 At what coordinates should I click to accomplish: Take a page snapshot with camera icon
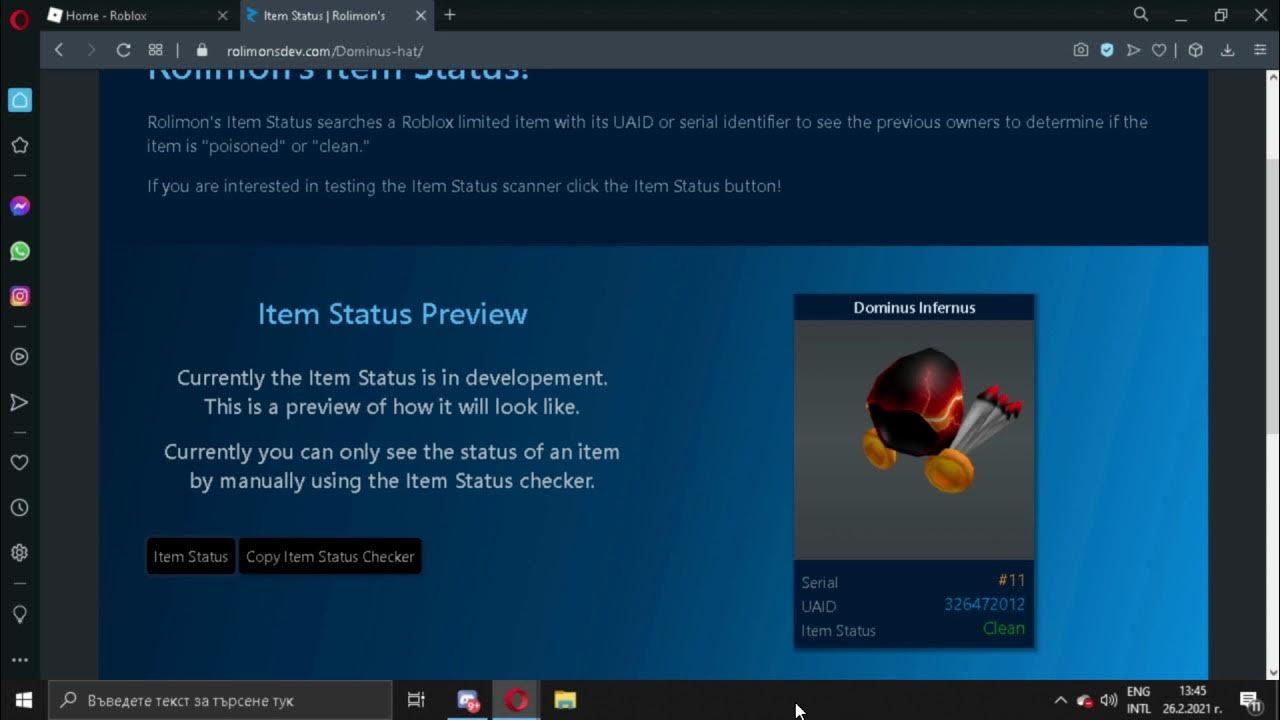click(1081, 50)
